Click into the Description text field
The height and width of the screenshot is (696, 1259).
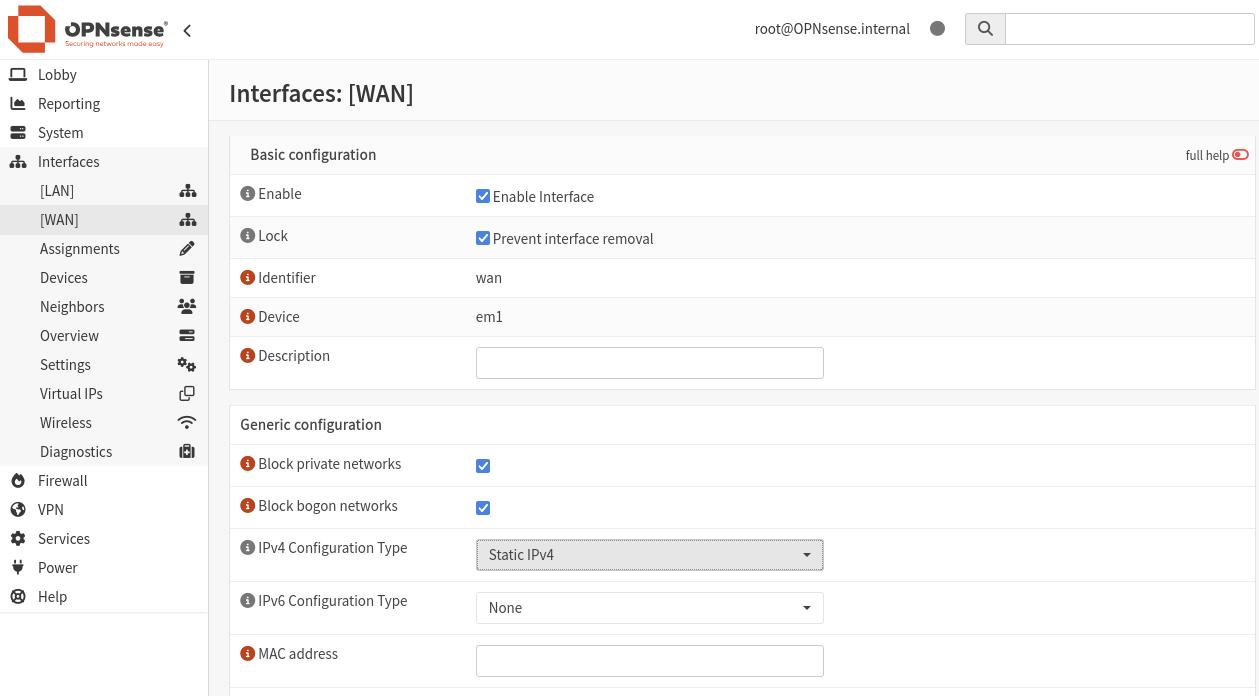[650, 363]
